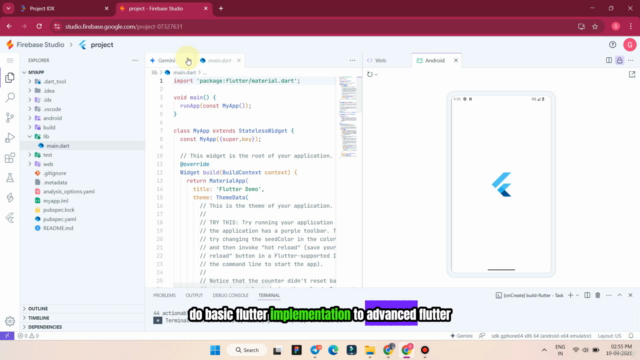Split the preview editor layout

tap(609, 60)
